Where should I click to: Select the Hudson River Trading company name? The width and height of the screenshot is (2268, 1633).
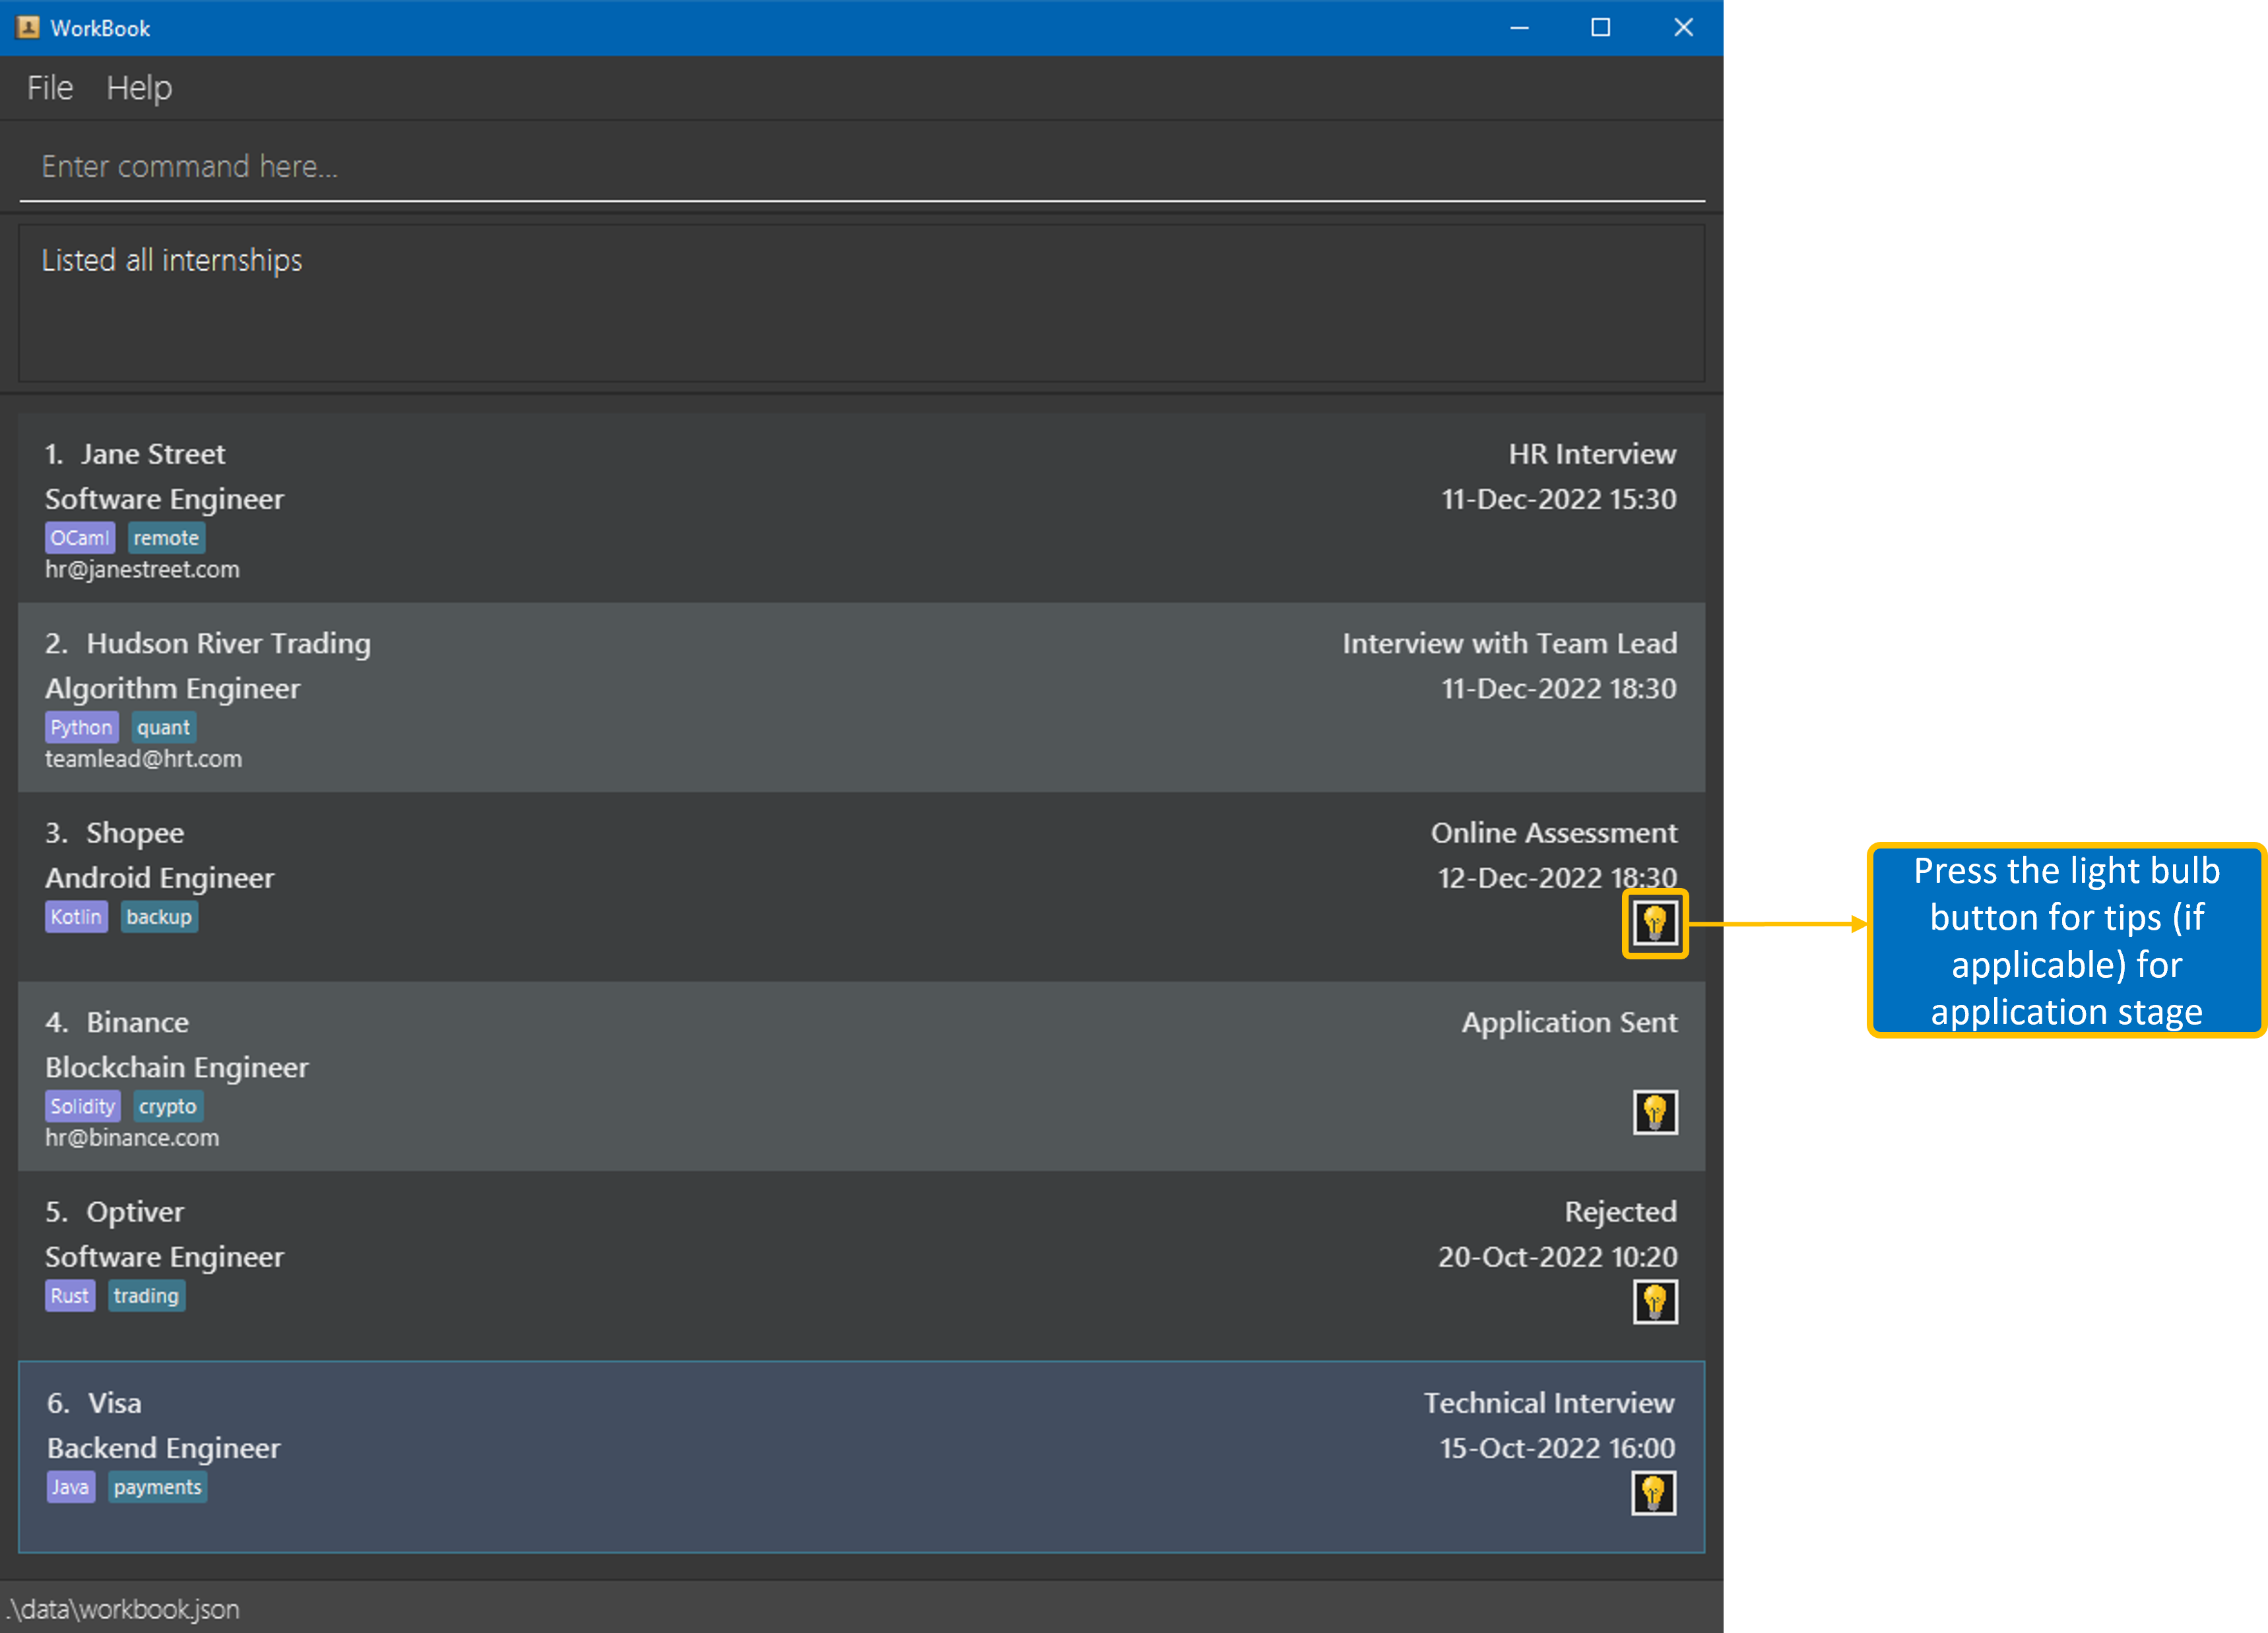tap(228, 643)
